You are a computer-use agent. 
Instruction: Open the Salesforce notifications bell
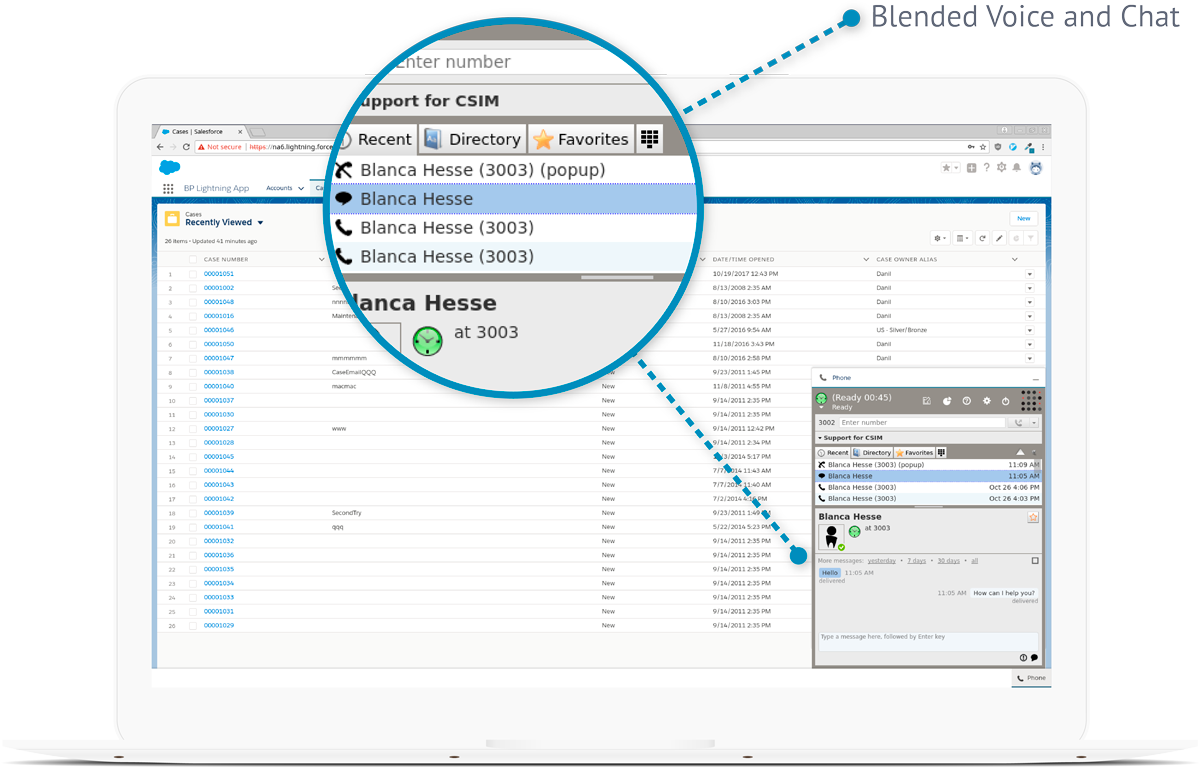click(1017, 168)
